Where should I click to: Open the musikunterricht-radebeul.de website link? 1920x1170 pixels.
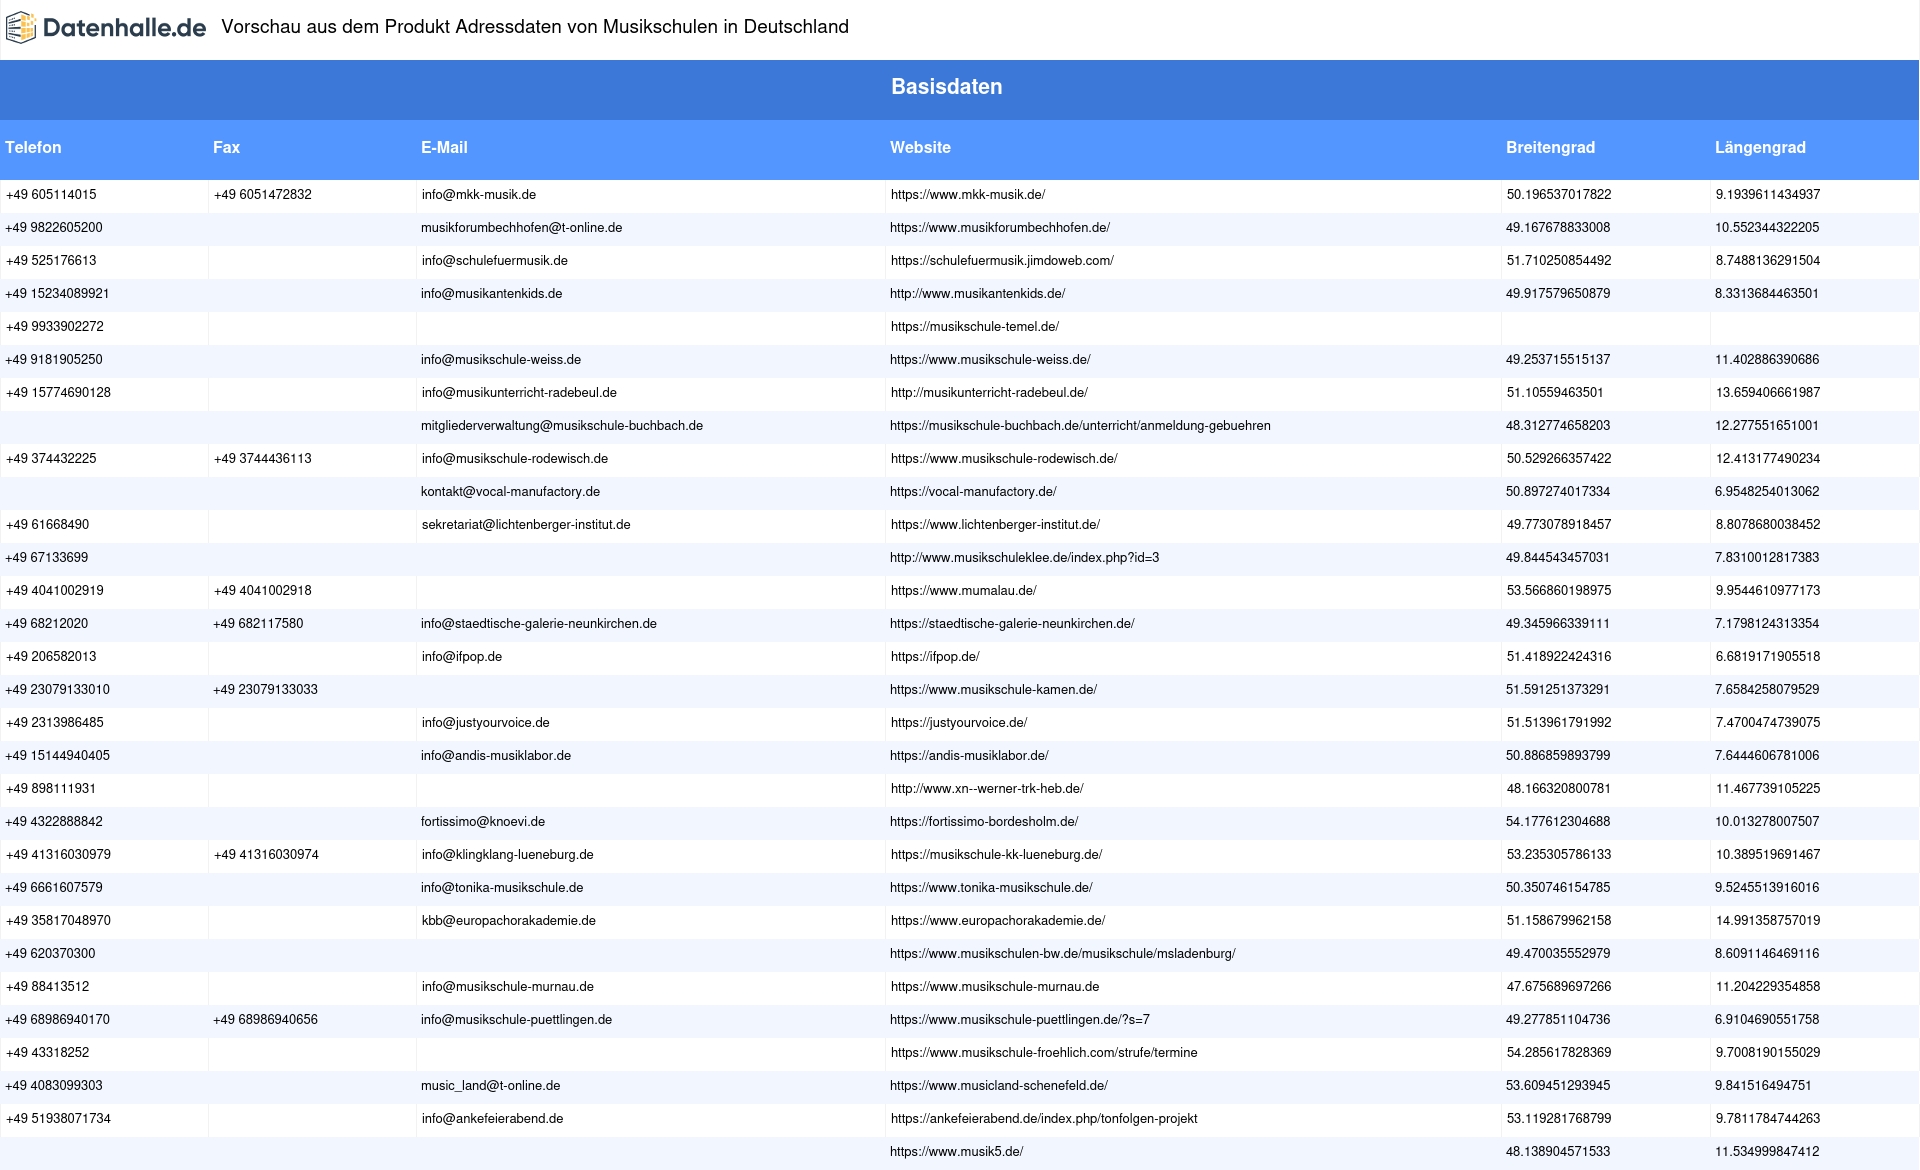[x=989, y=393]
